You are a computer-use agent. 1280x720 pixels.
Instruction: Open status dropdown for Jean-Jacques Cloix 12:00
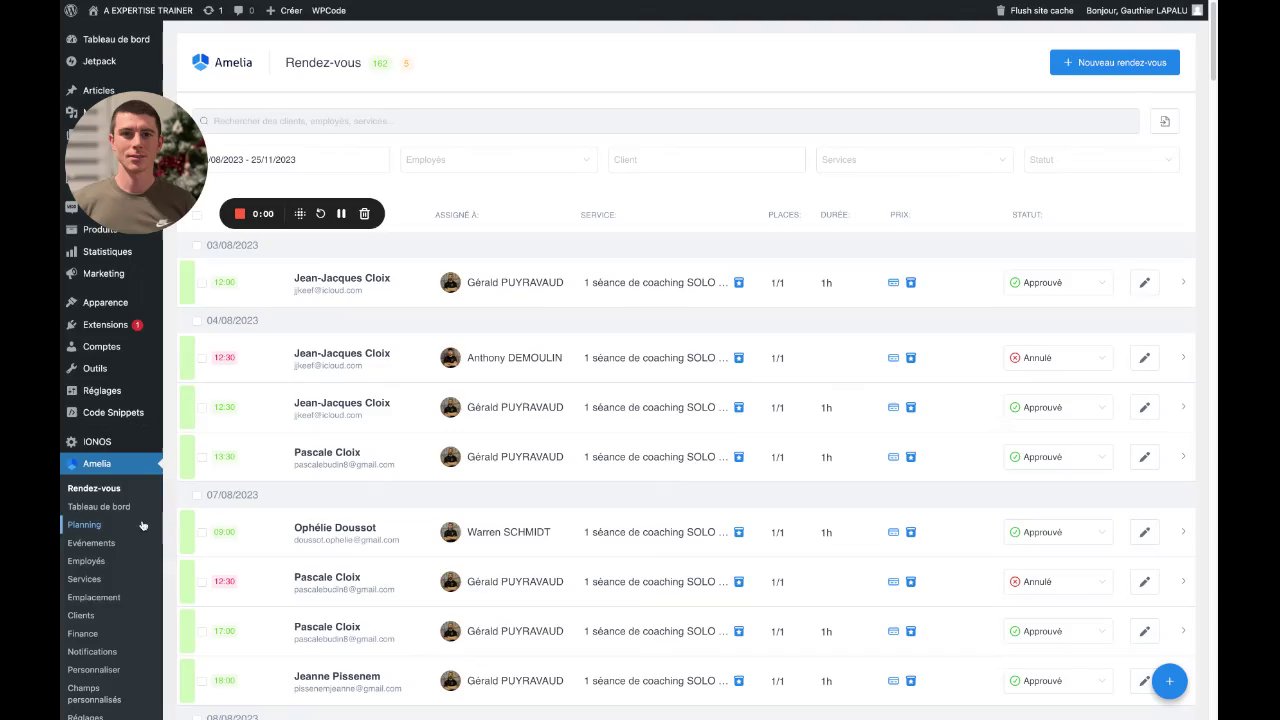(1058, 283)
